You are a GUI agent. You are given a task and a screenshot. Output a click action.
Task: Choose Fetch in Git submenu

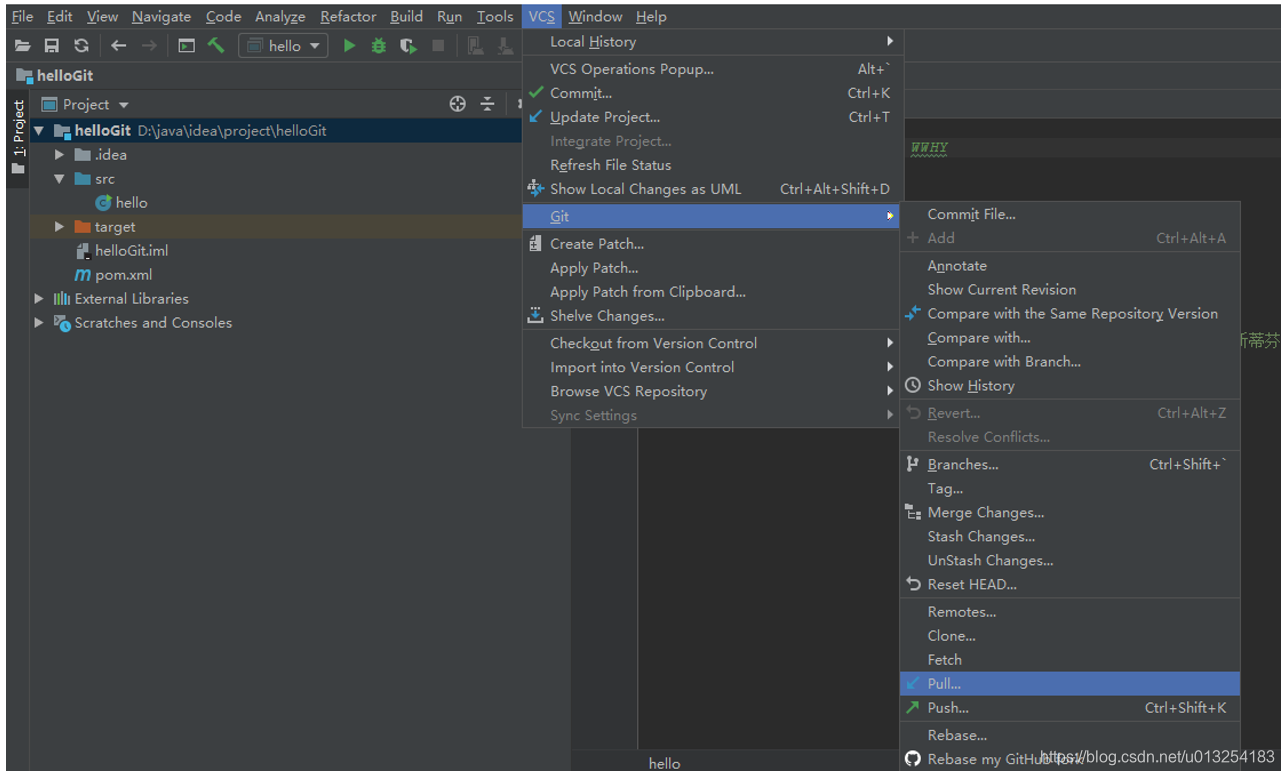(1070, 660)
